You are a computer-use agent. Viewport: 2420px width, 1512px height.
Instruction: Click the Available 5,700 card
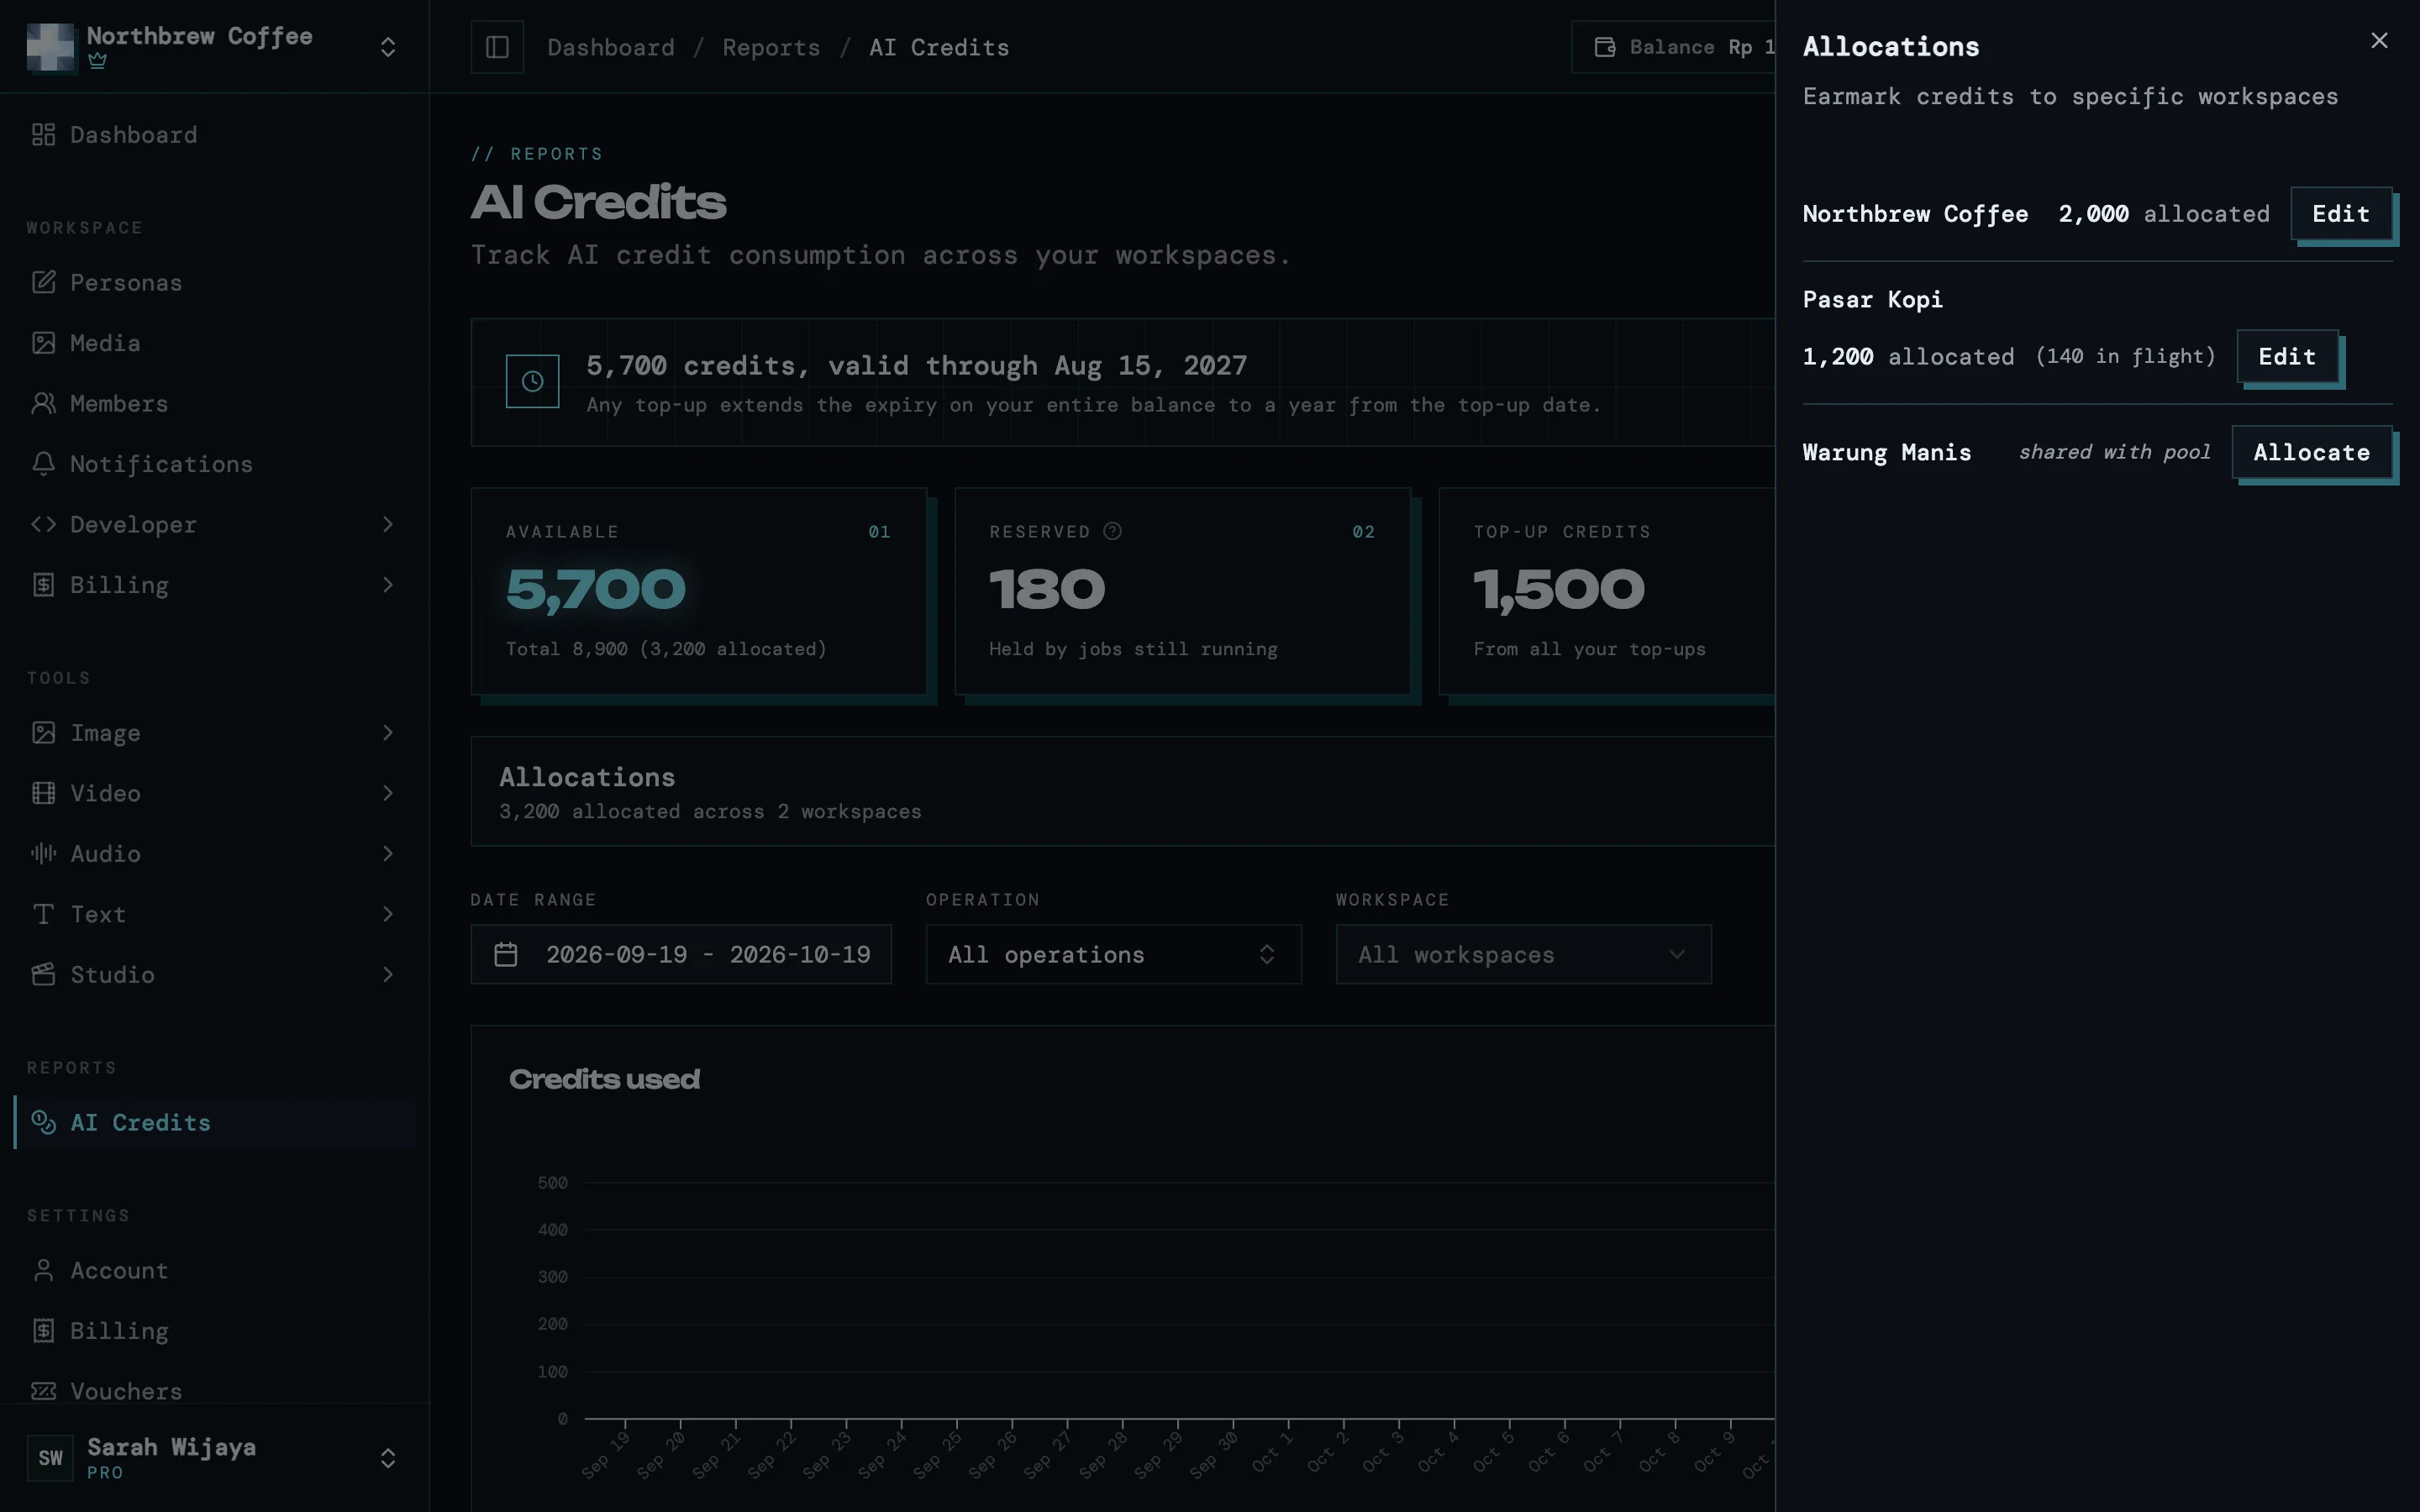[699, 591]
